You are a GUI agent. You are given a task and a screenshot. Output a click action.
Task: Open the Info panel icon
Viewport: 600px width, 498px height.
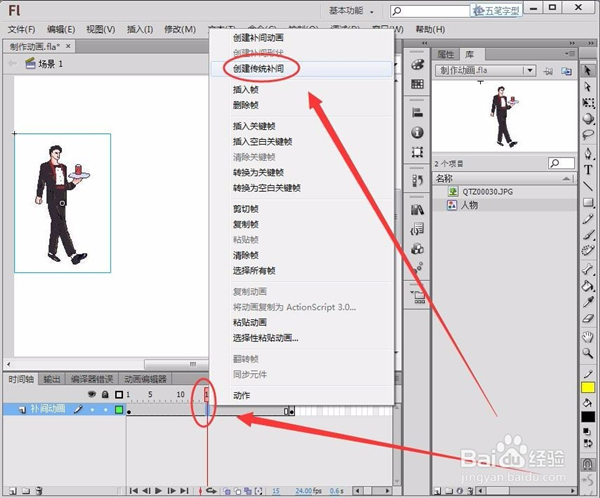pos(417,132)
